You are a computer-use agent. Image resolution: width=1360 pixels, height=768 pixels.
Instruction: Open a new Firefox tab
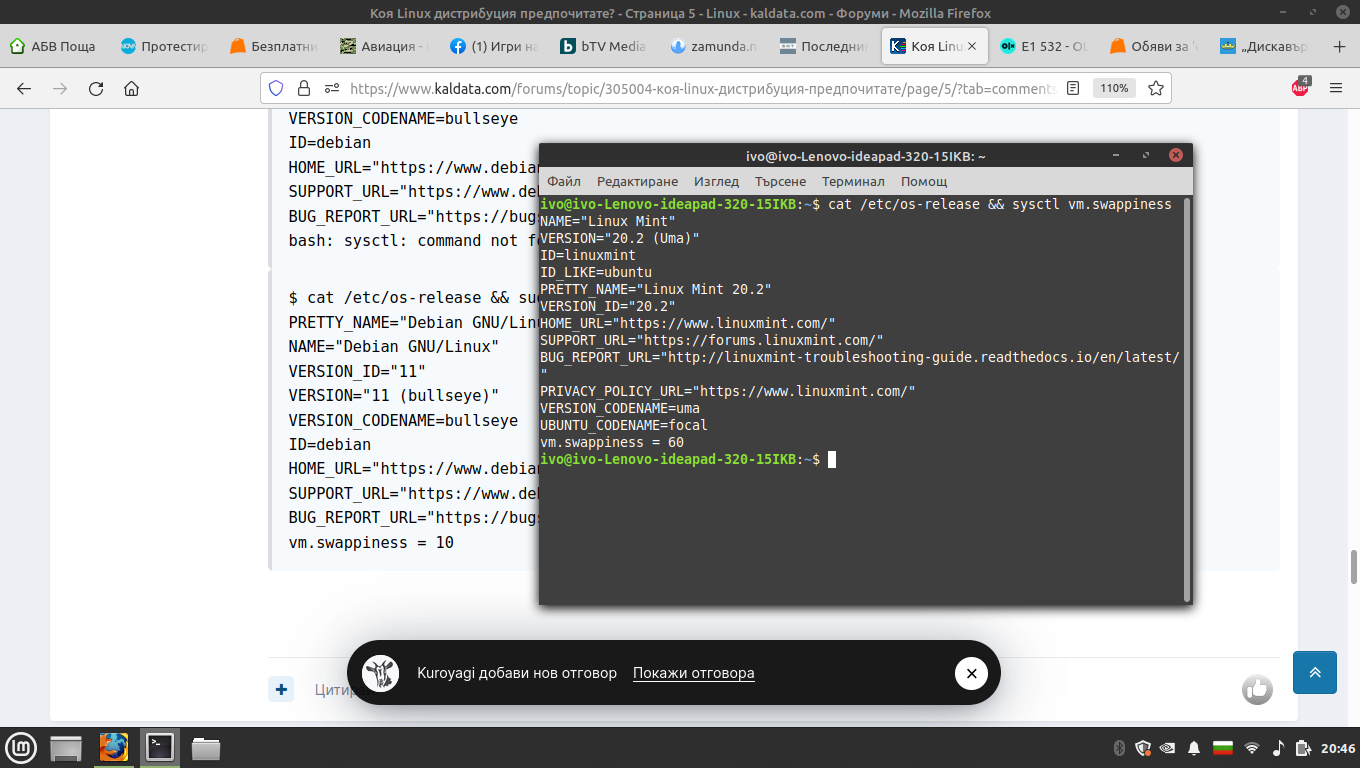pos(1340,46)
